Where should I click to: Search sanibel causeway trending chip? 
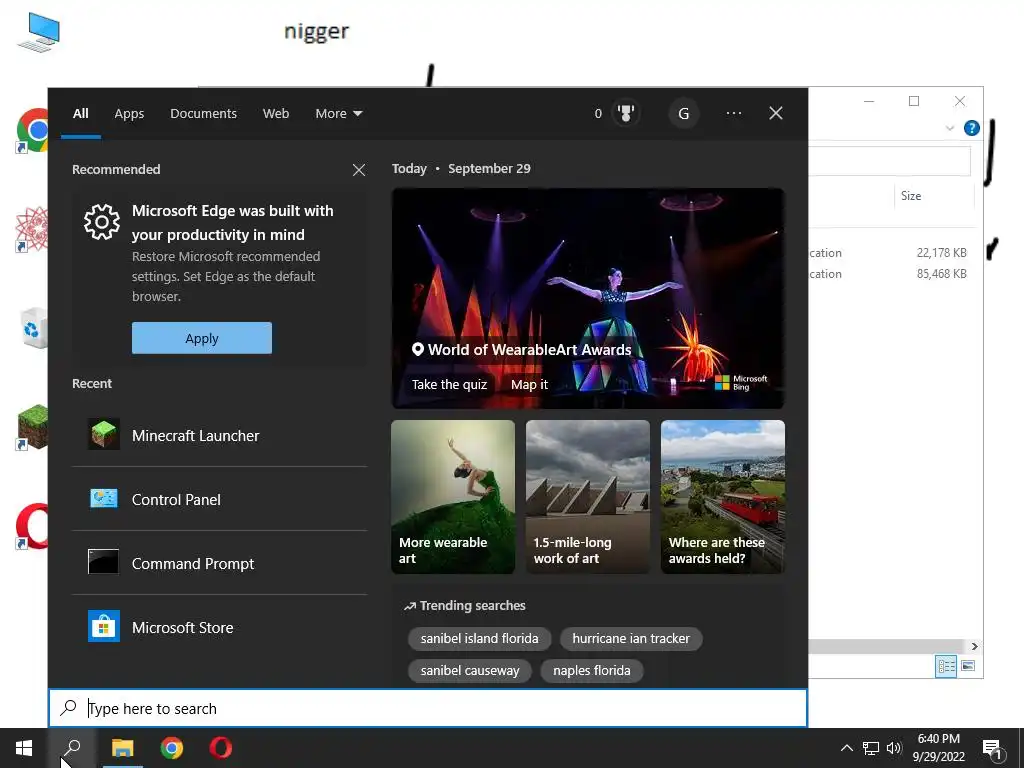[470, 670]
